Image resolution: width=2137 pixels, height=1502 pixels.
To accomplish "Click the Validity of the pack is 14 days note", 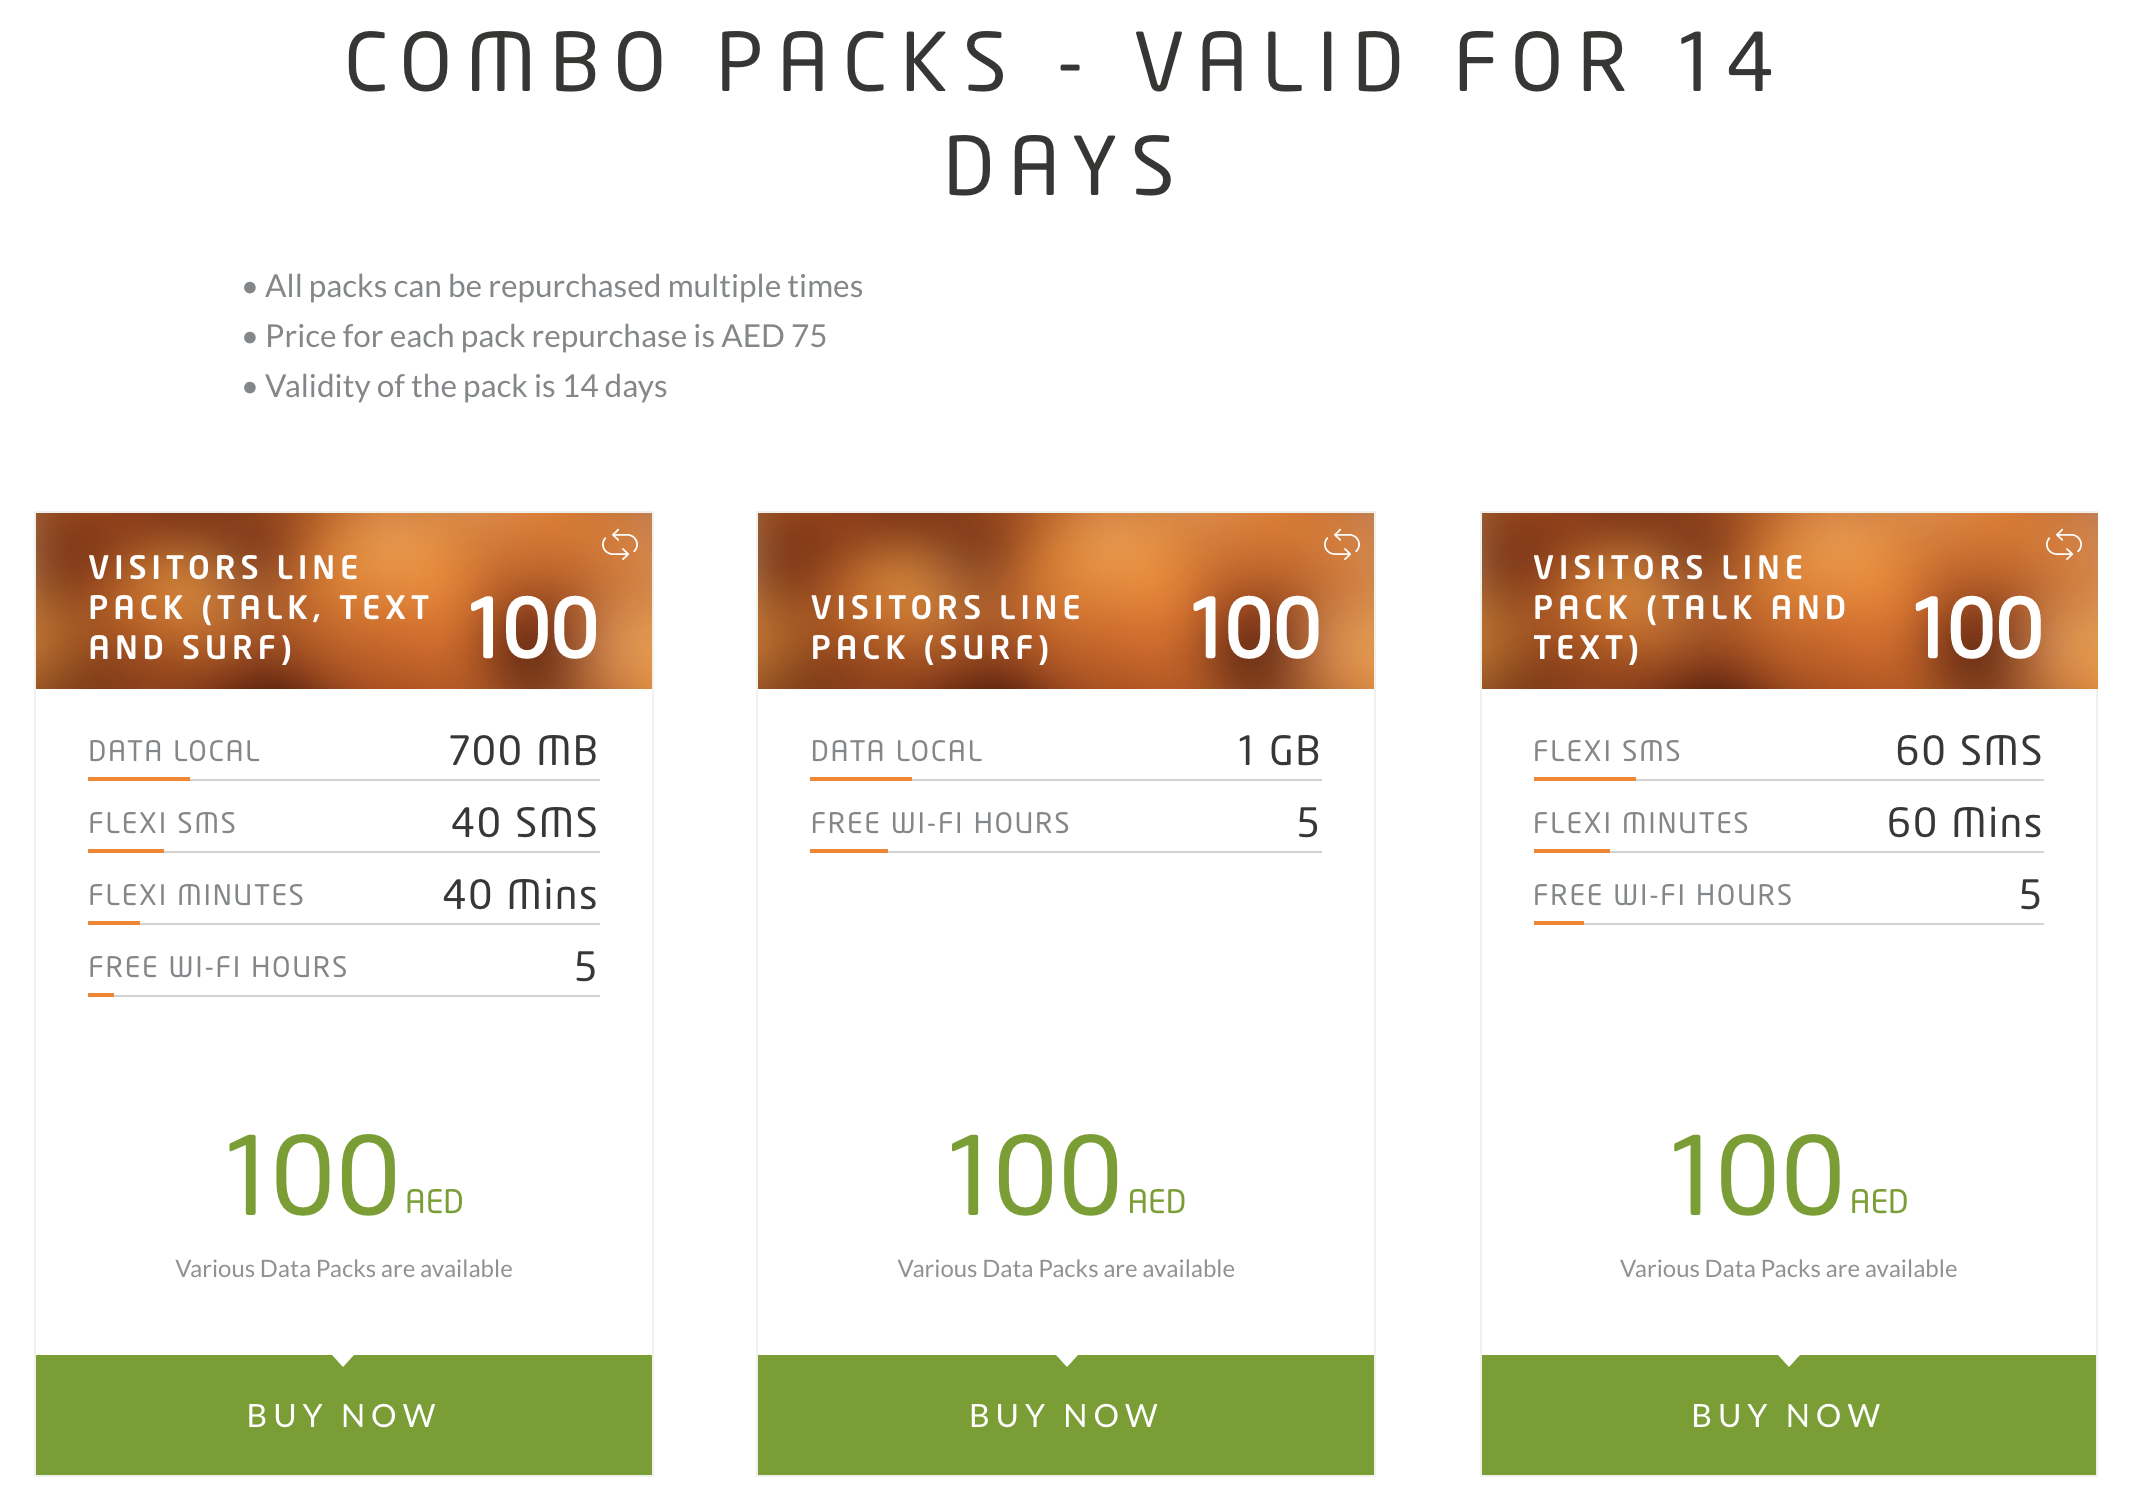I will click(x=466, y=387).
